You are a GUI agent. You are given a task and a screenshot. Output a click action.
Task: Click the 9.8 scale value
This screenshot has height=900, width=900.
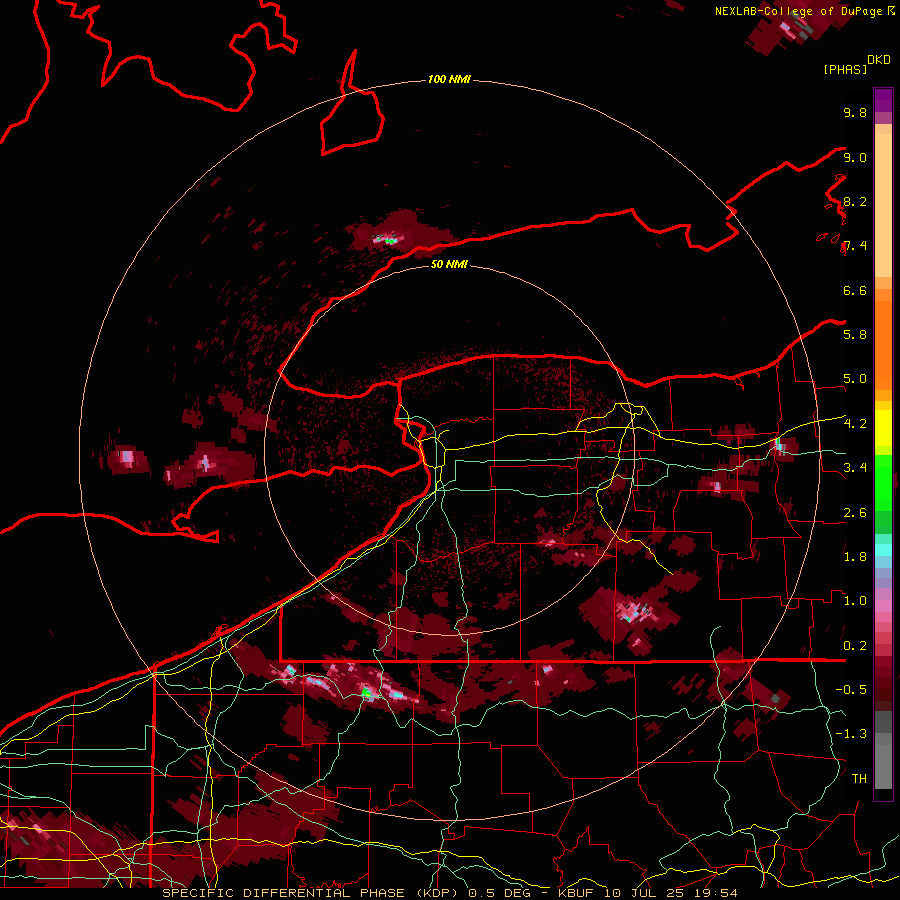pos(855,113)
